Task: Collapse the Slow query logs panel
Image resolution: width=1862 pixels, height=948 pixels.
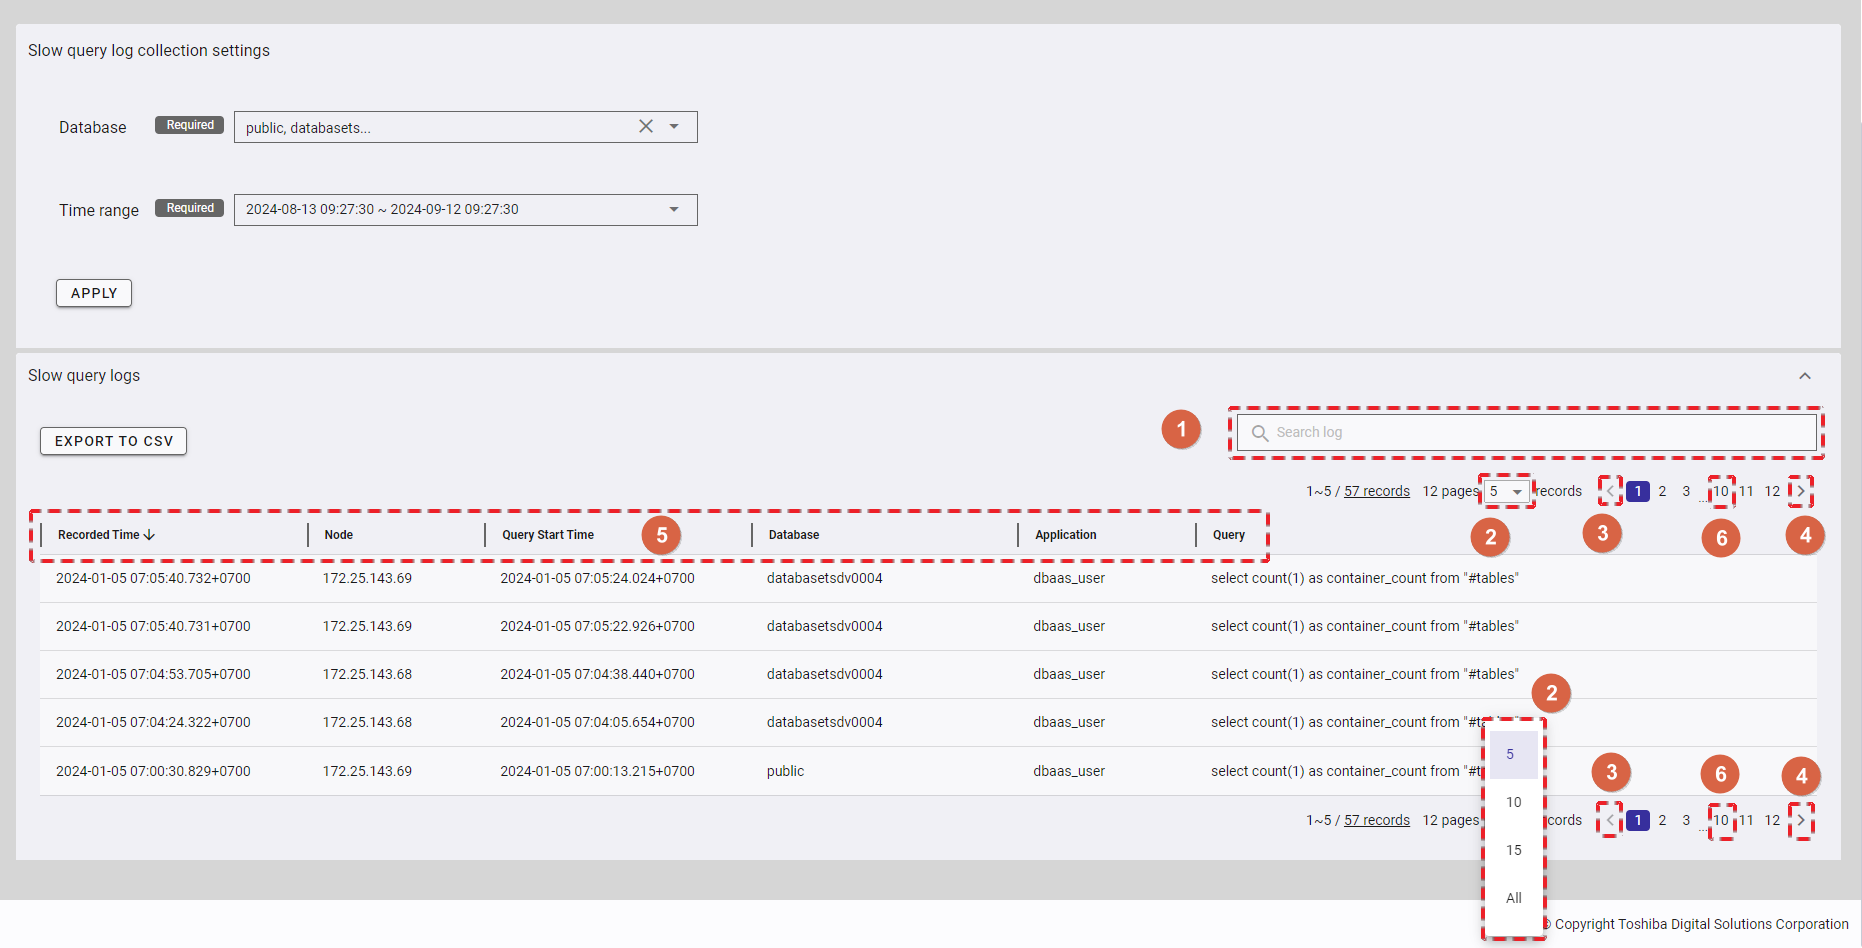Action: 1805,376
